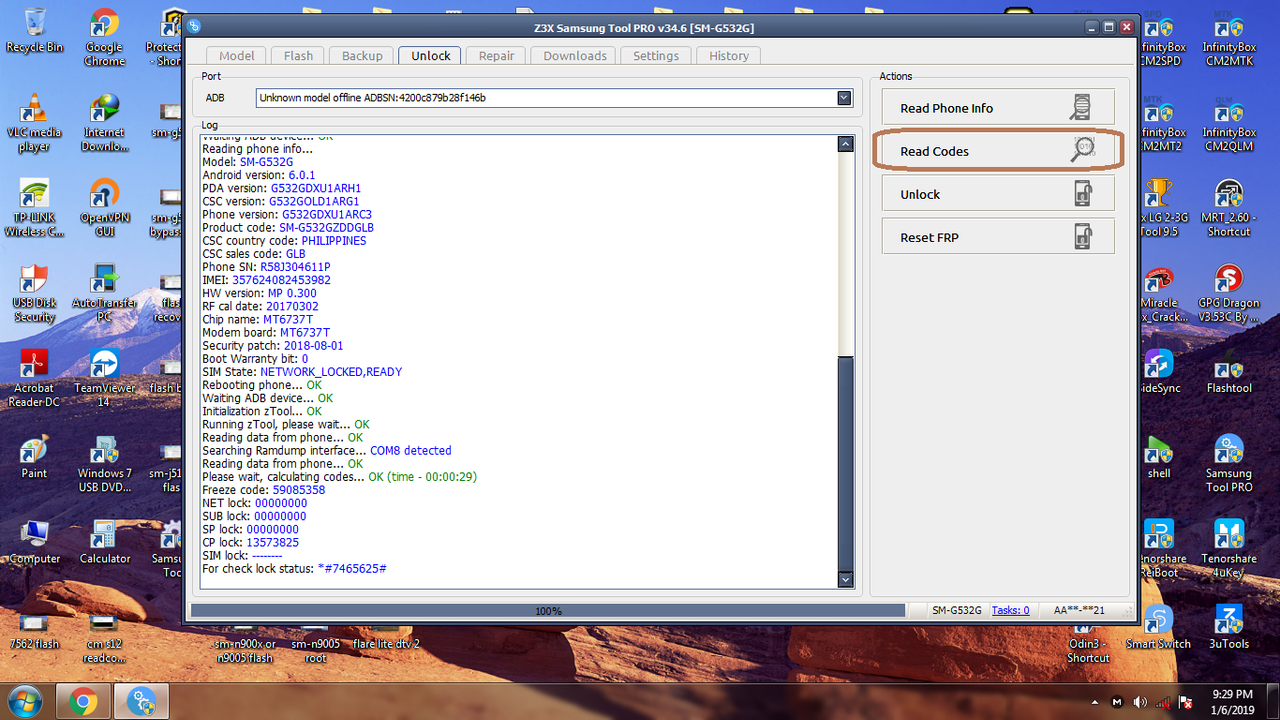This screenshot has height=720, width=1280.
Task: Click the log scrollbar down arrow
Action: click(x=845, y=579)
